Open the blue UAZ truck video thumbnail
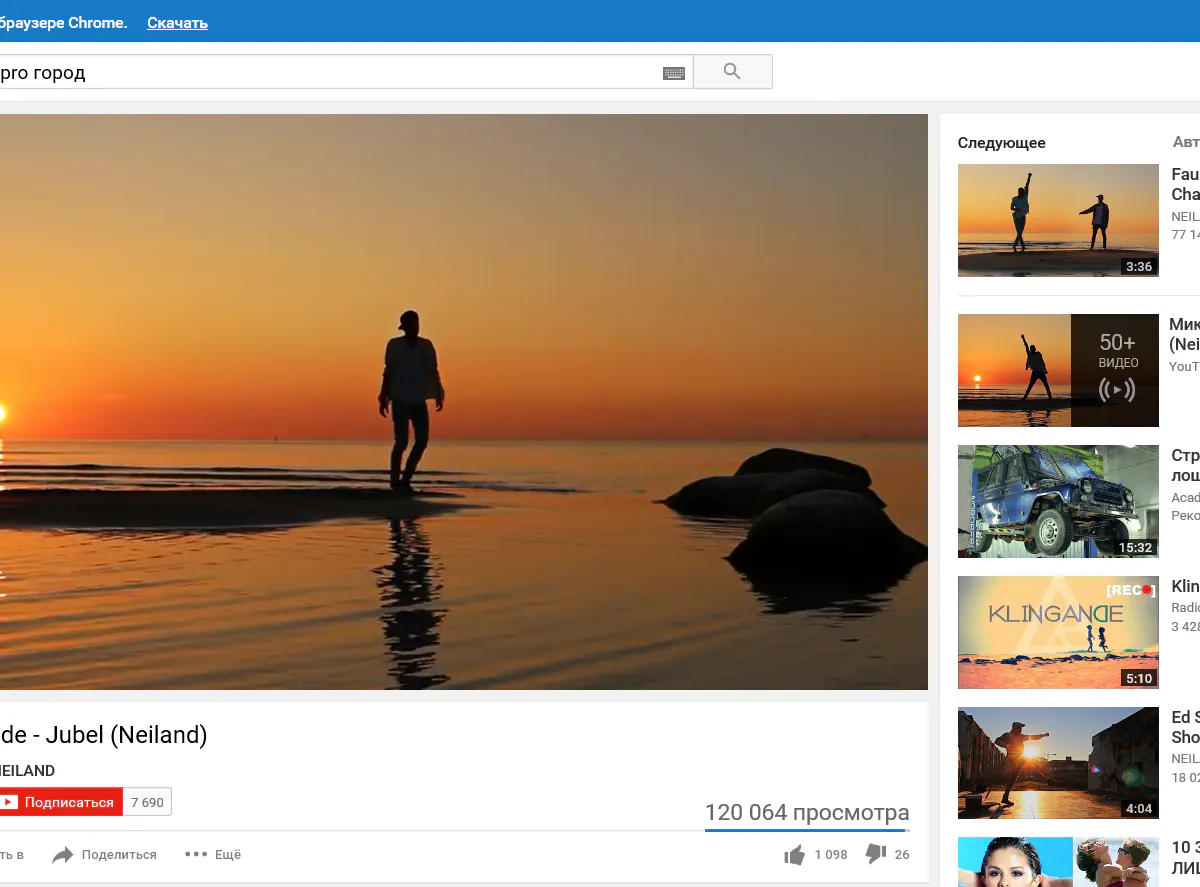Image resolution: width=1200 pixels, height=887 pixels. (x=1058, y=501)
